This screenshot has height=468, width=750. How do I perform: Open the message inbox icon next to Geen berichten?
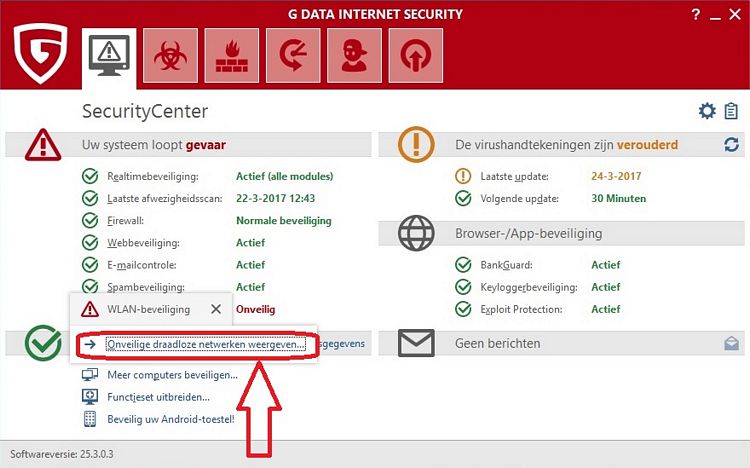(731, 343)
